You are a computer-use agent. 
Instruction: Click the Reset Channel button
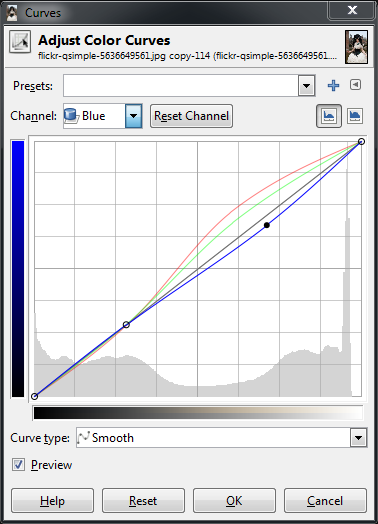tap(192, 116)
